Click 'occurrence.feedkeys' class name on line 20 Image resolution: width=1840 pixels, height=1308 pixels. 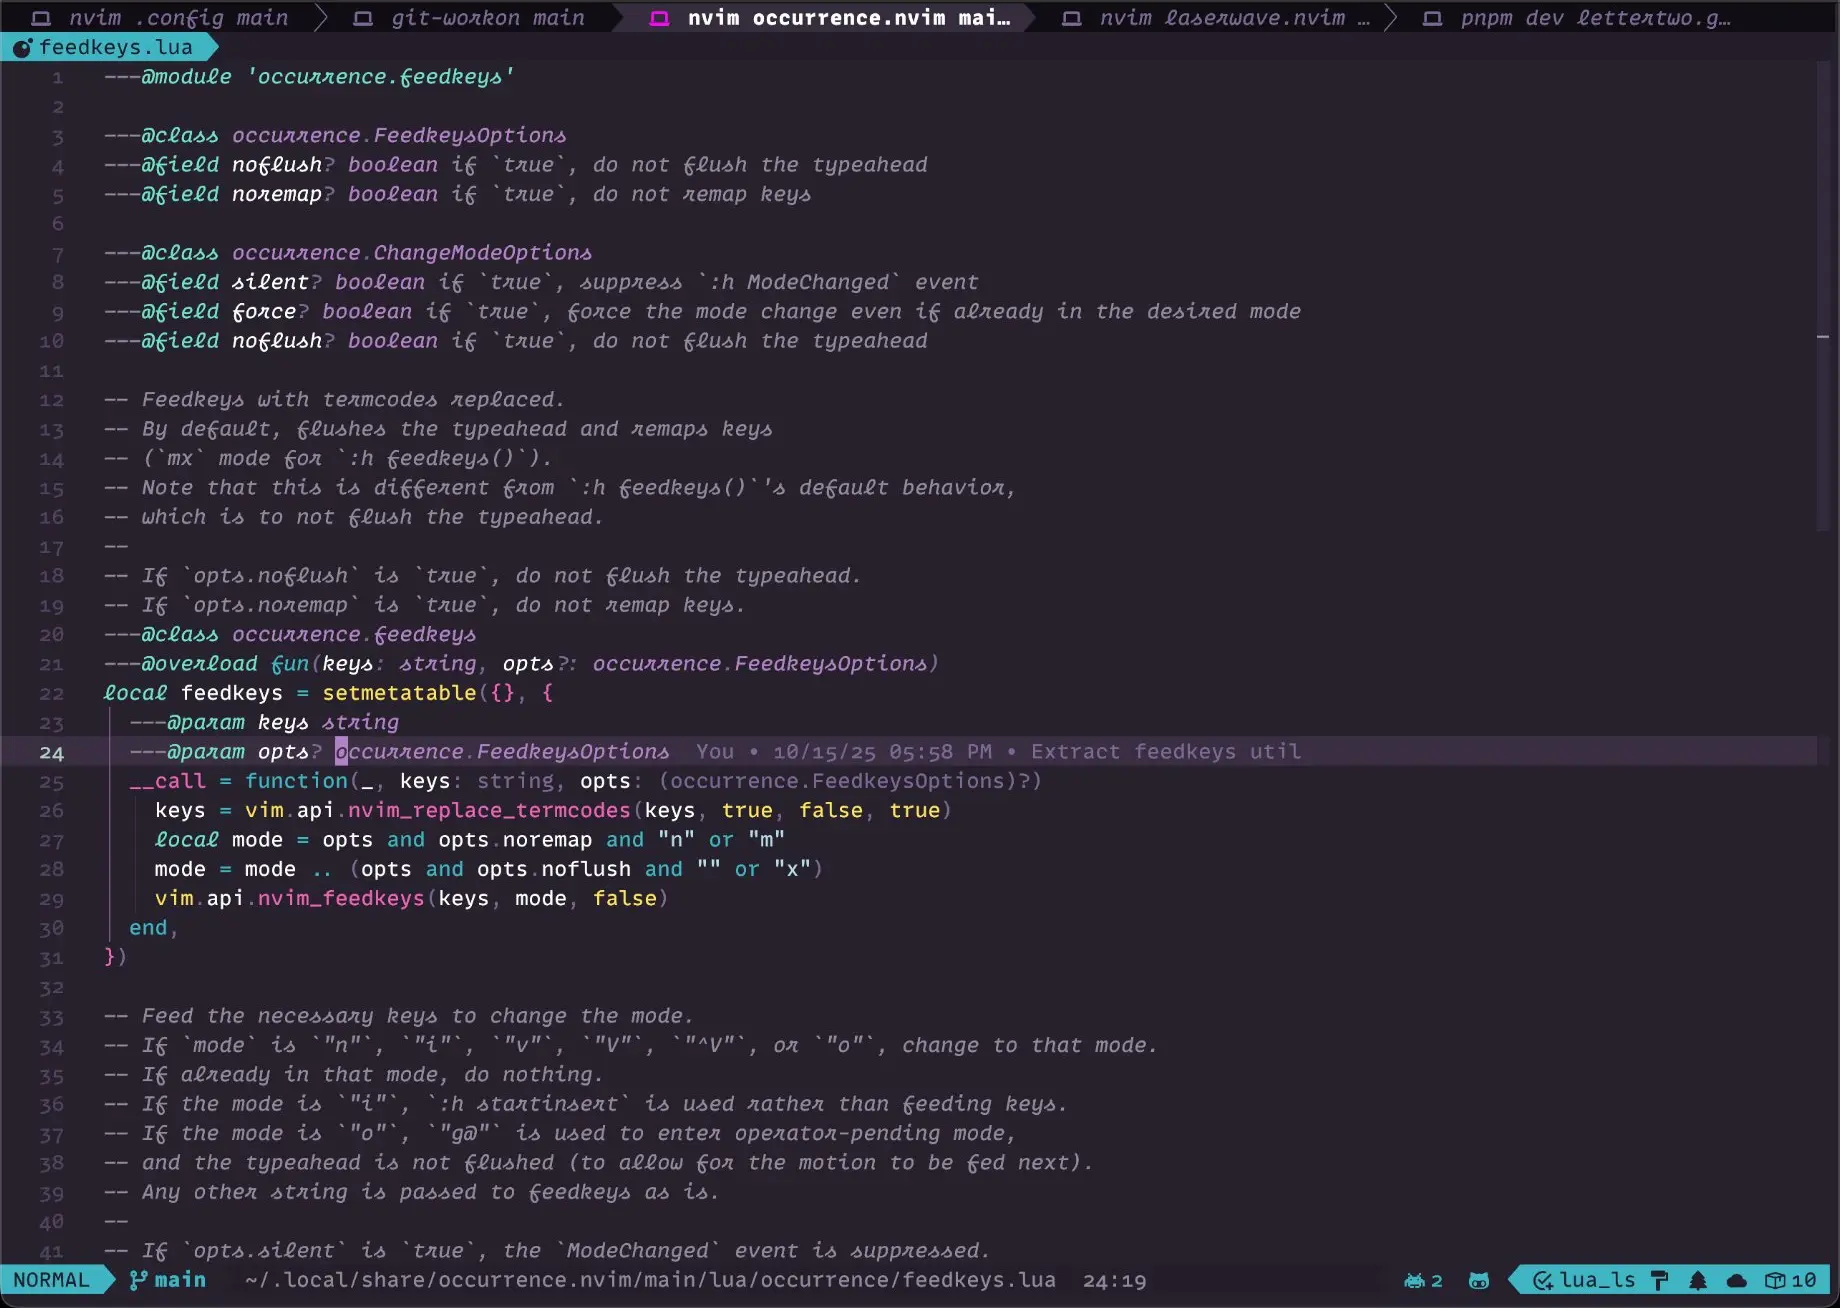[354, 634]
